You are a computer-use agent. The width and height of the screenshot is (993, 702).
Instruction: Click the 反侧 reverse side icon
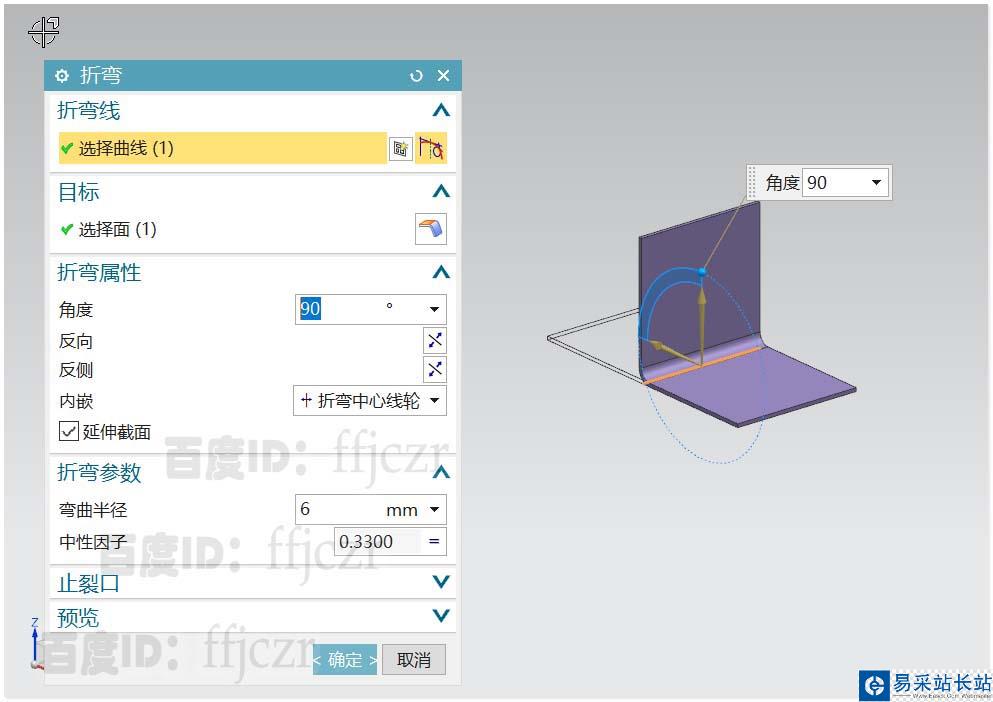pos(434,369)
